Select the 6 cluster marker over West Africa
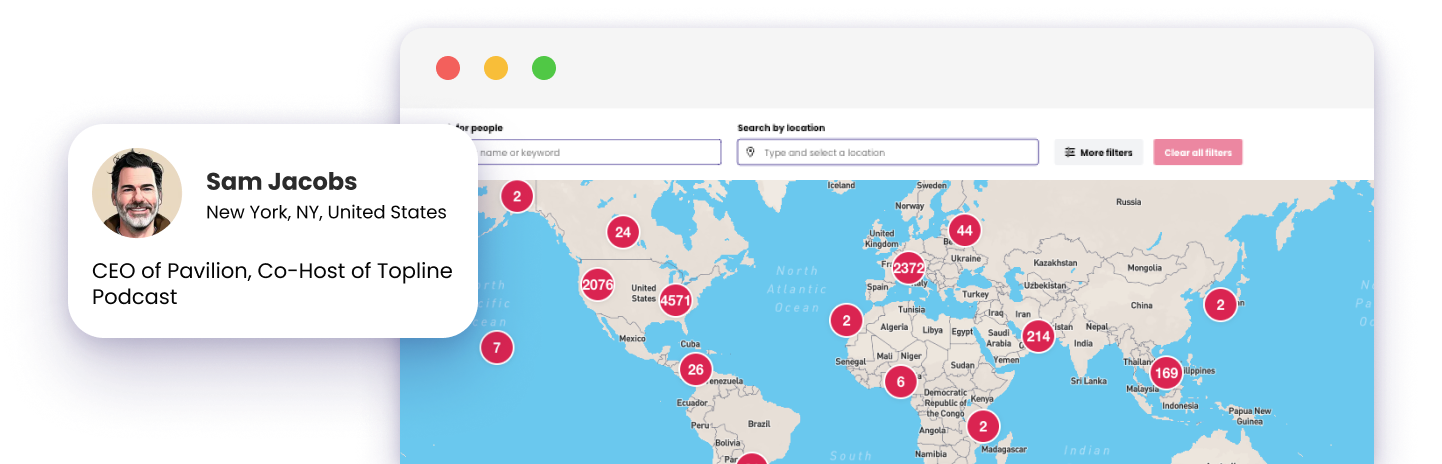Screen dimensions: 1442x464 (x=900, y=381)
